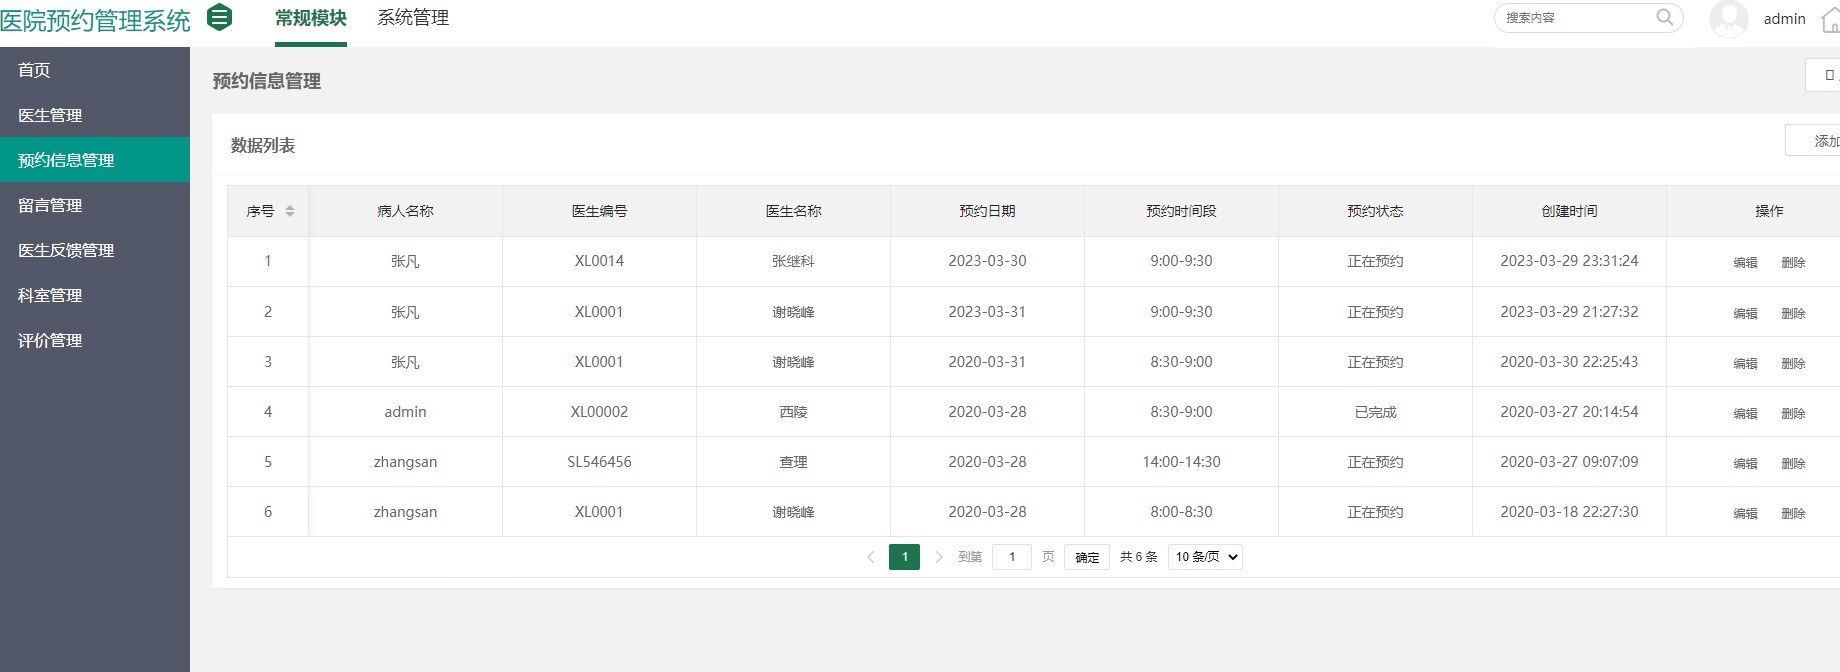Click the admin user avatar
1840x672 pixels.
1728,18
